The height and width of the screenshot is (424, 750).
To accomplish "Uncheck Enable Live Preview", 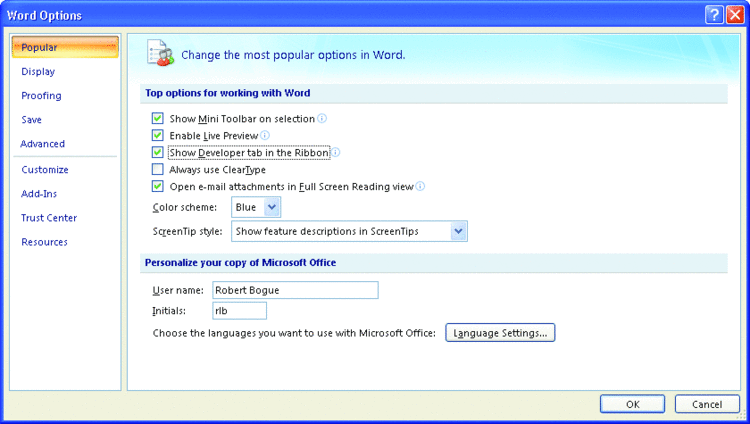I will pos(157,135).
